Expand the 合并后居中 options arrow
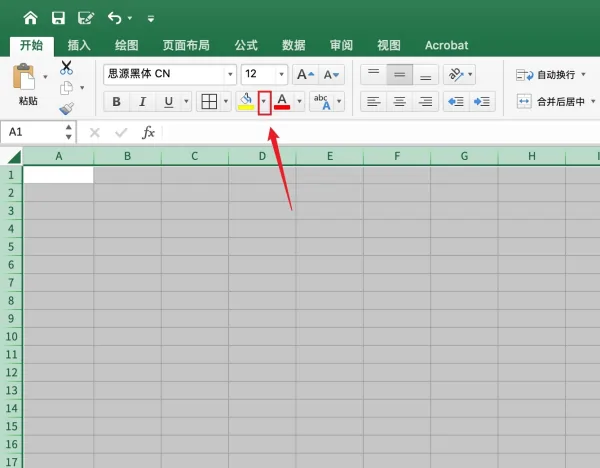This screenshot has height=468, width=600. pos(593,101)
